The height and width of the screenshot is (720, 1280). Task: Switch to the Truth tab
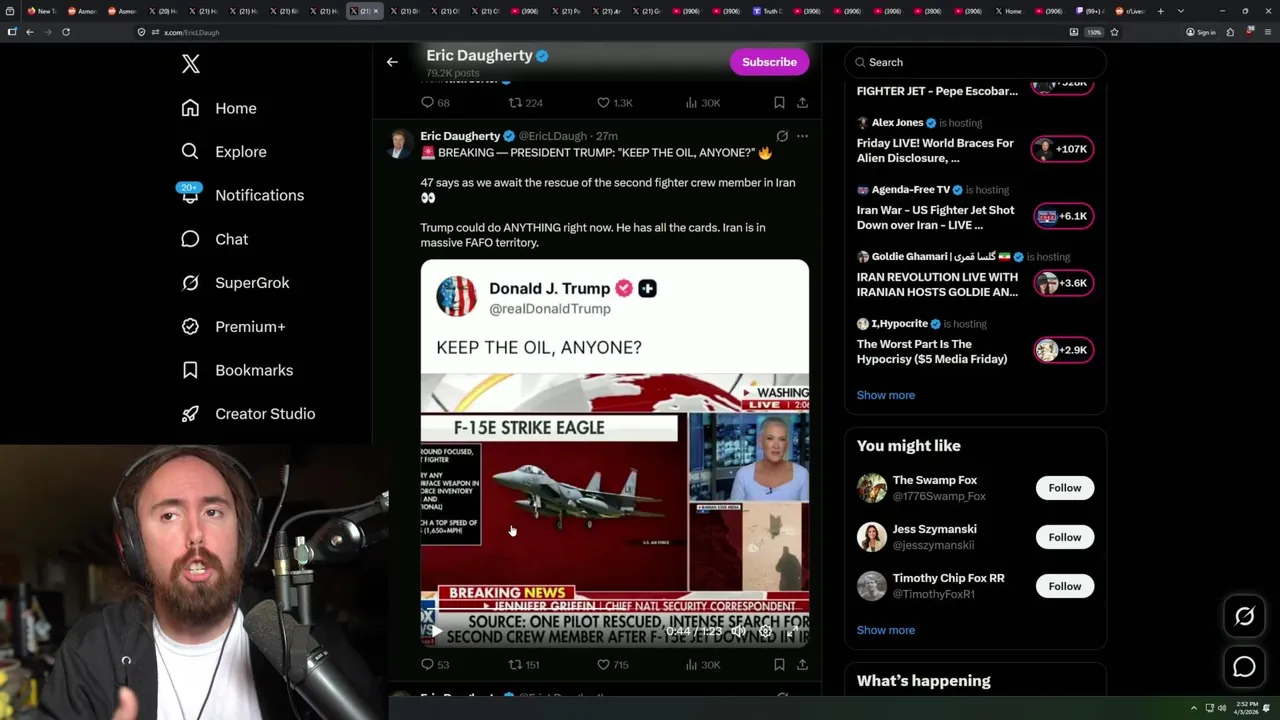pyautogui.click(x=768, y=11)
